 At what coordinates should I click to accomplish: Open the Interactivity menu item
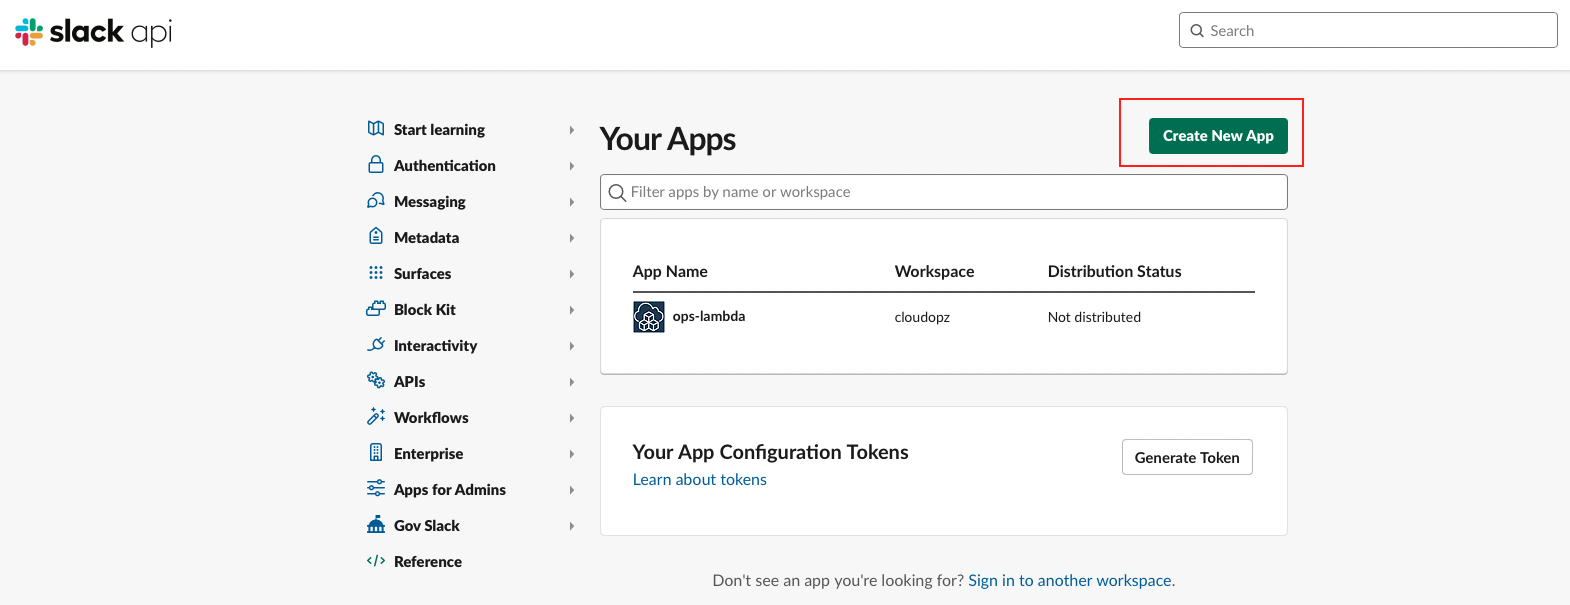pyautogui.click(x=435, y=346)
